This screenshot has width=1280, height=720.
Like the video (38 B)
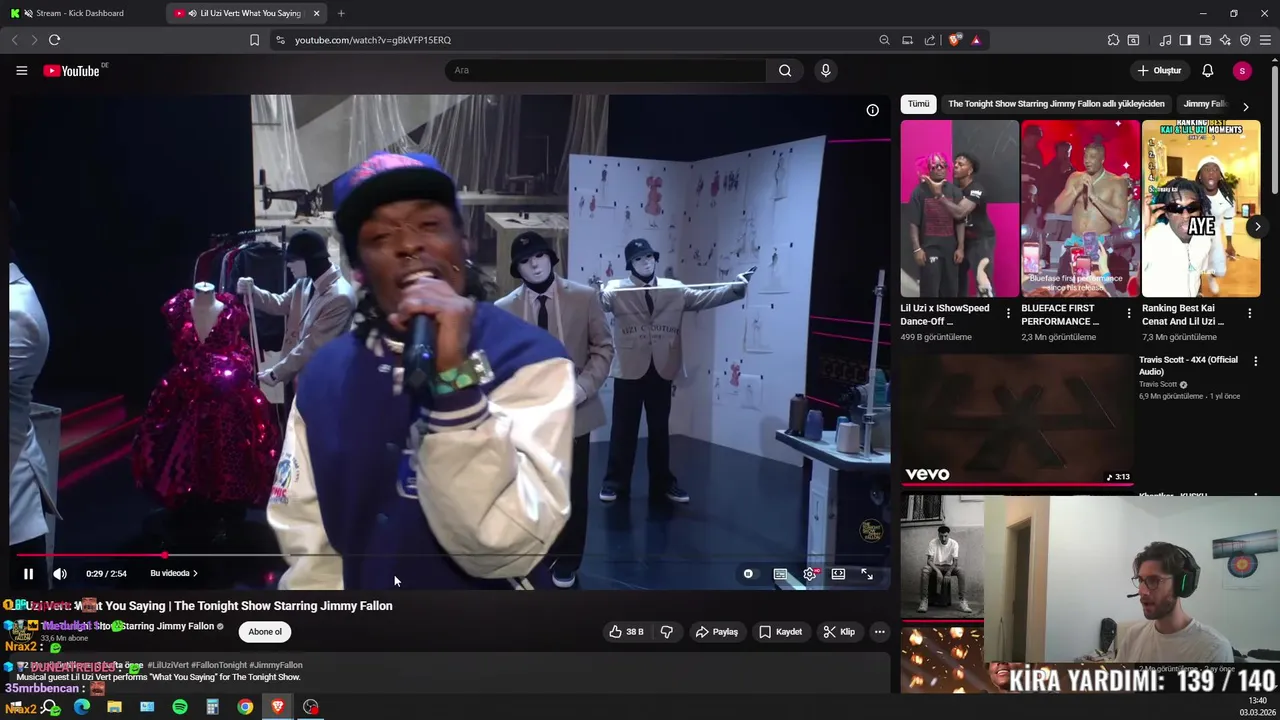(627, 632)
